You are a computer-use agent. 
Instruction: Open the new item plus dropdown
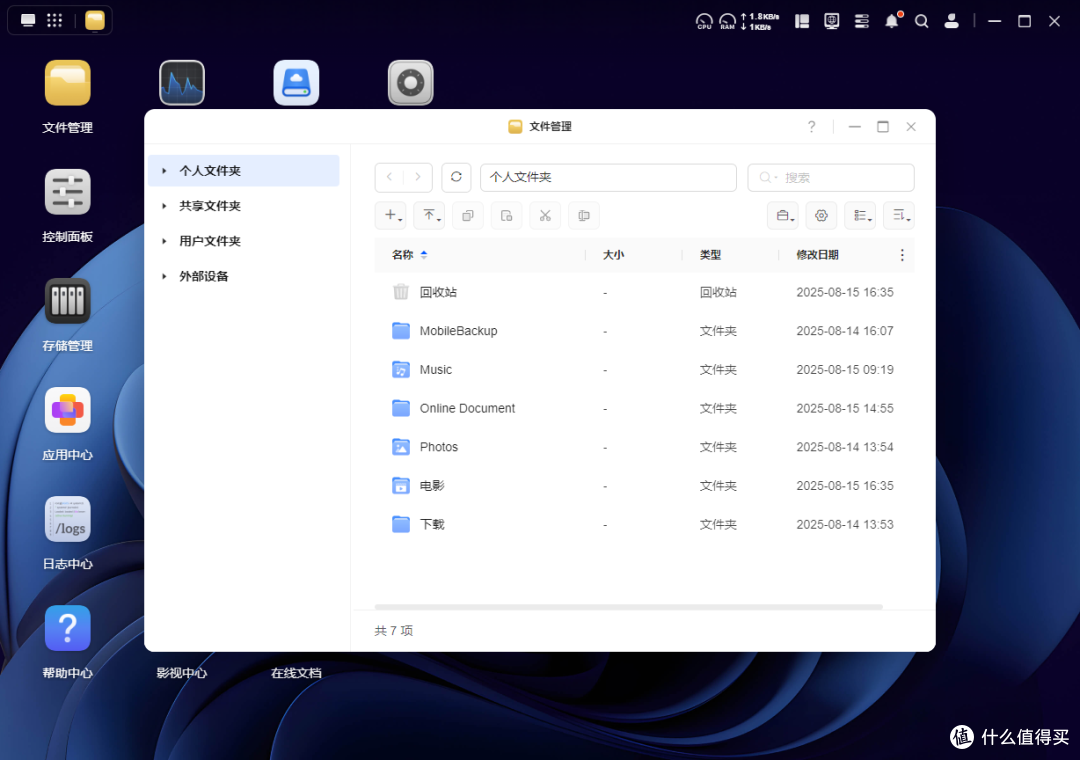(x=391, y=216)
